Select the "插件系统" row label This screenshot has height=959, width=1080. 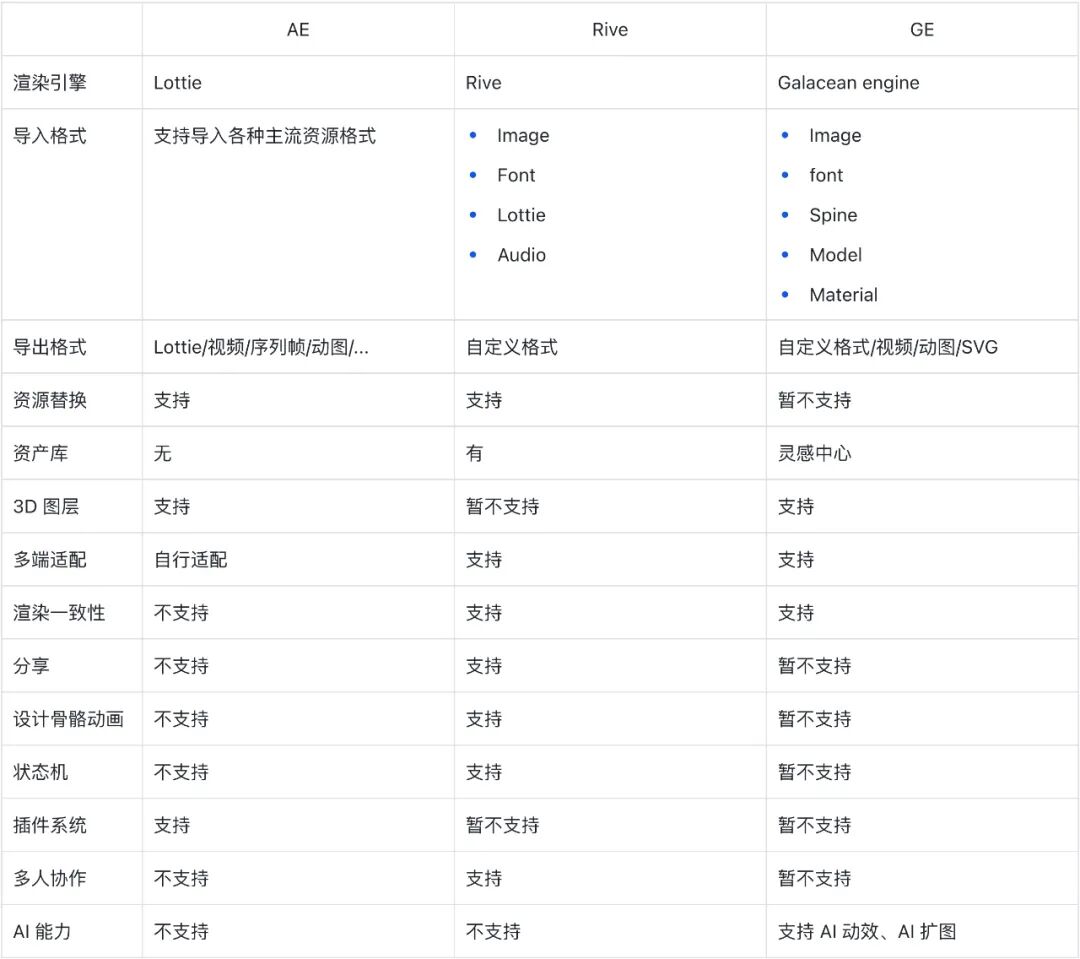[50, 825]
